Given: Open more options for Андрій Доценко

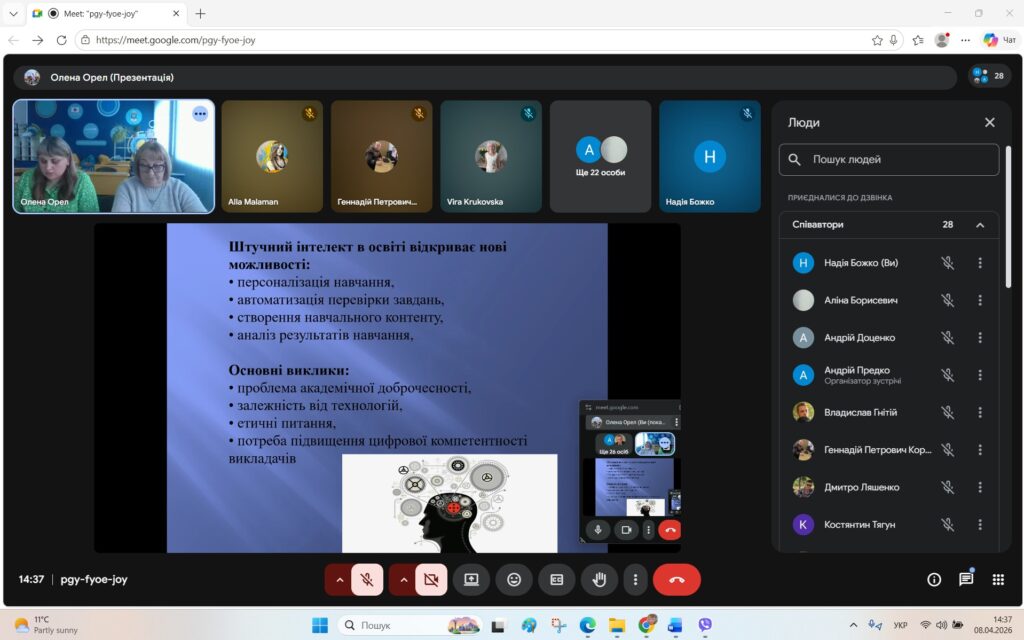Looking at the screenshot, I should point(980,338).
